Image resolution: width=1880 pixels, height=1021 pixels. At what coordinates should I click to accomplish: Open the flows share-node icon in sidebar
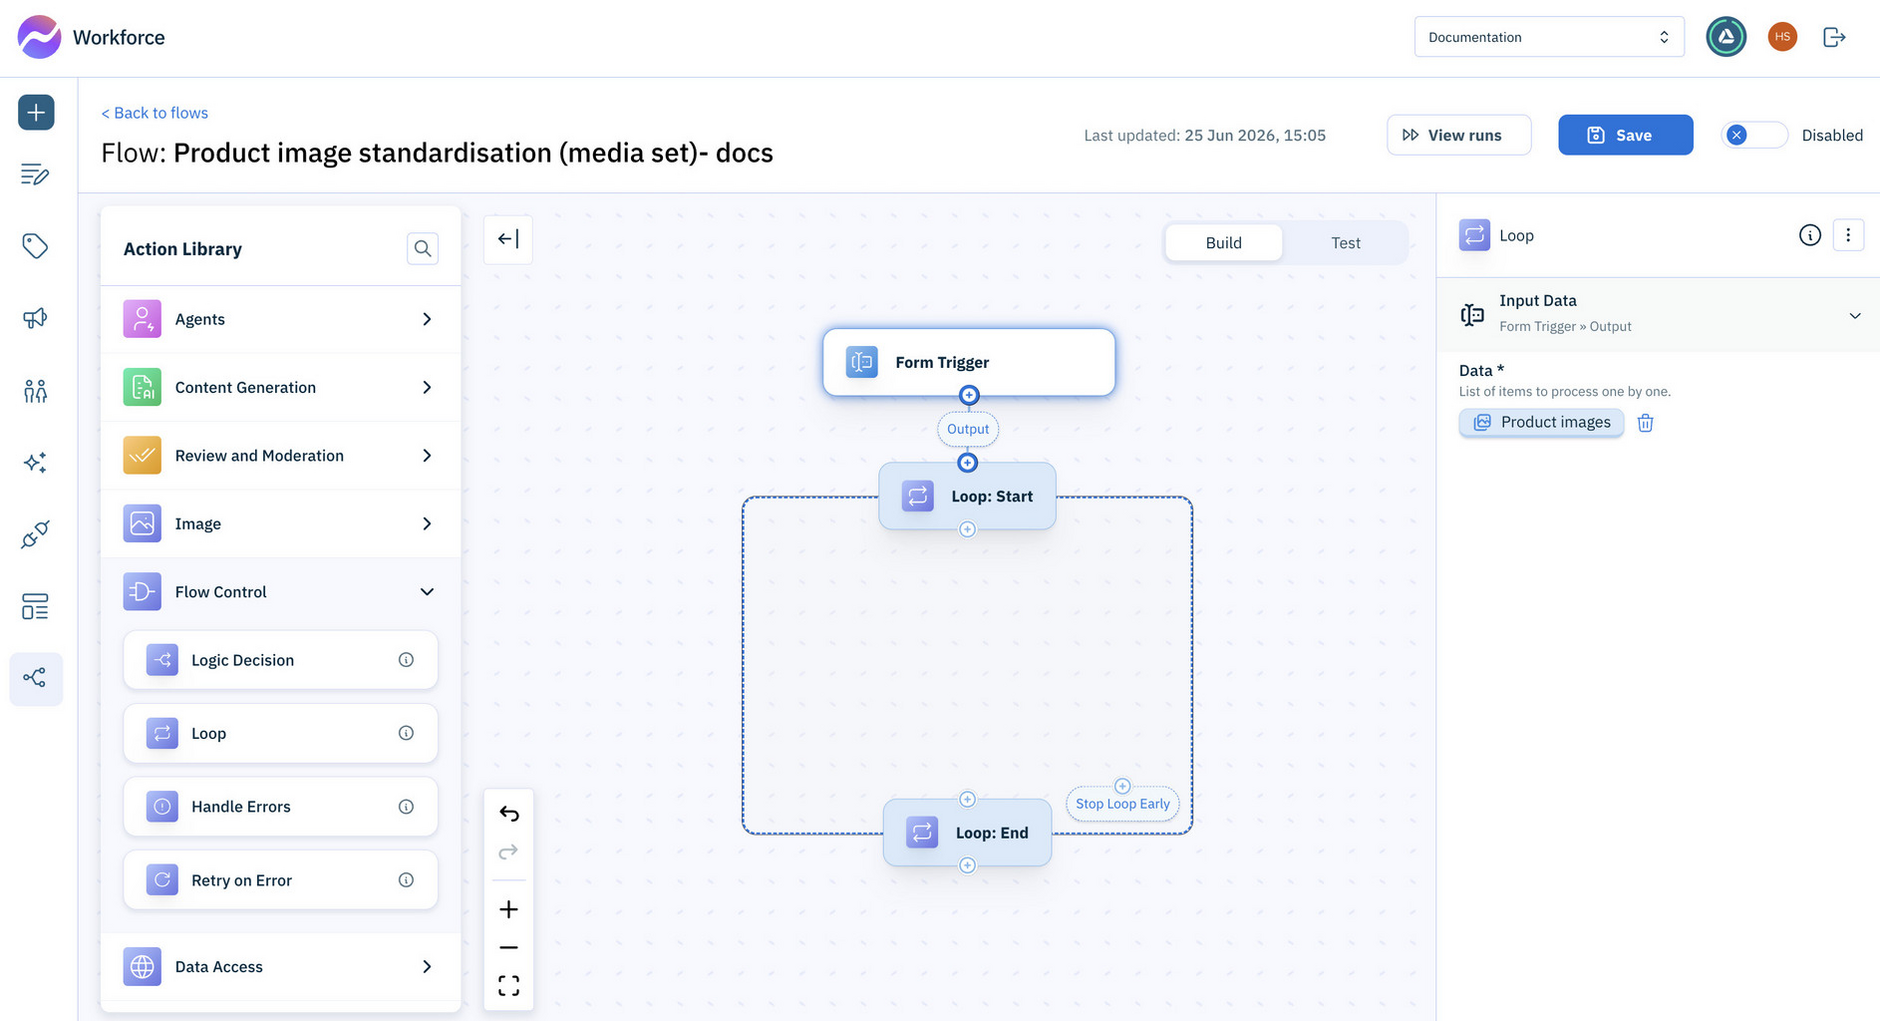(35, 678)
